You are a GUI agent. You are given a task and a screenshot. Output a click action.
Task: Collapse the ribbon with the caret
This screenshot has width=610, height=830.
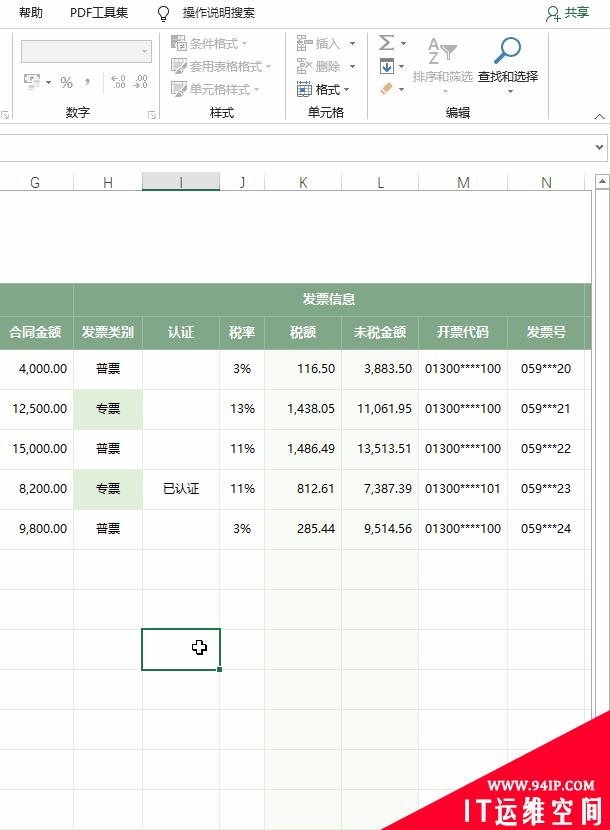coord(599,116)
